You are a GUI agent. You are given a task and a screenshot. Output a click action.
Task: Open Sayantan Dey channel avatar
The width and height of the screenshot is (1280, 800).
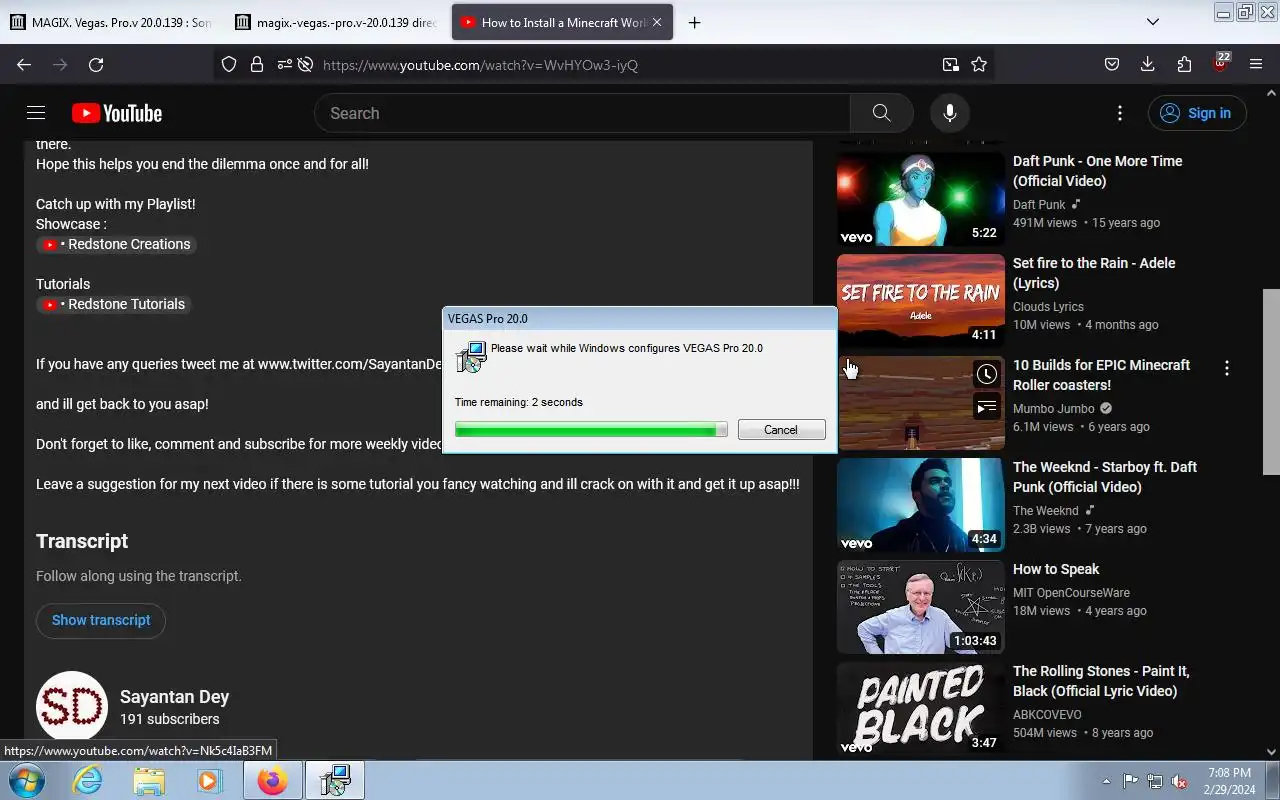point(72,707)
